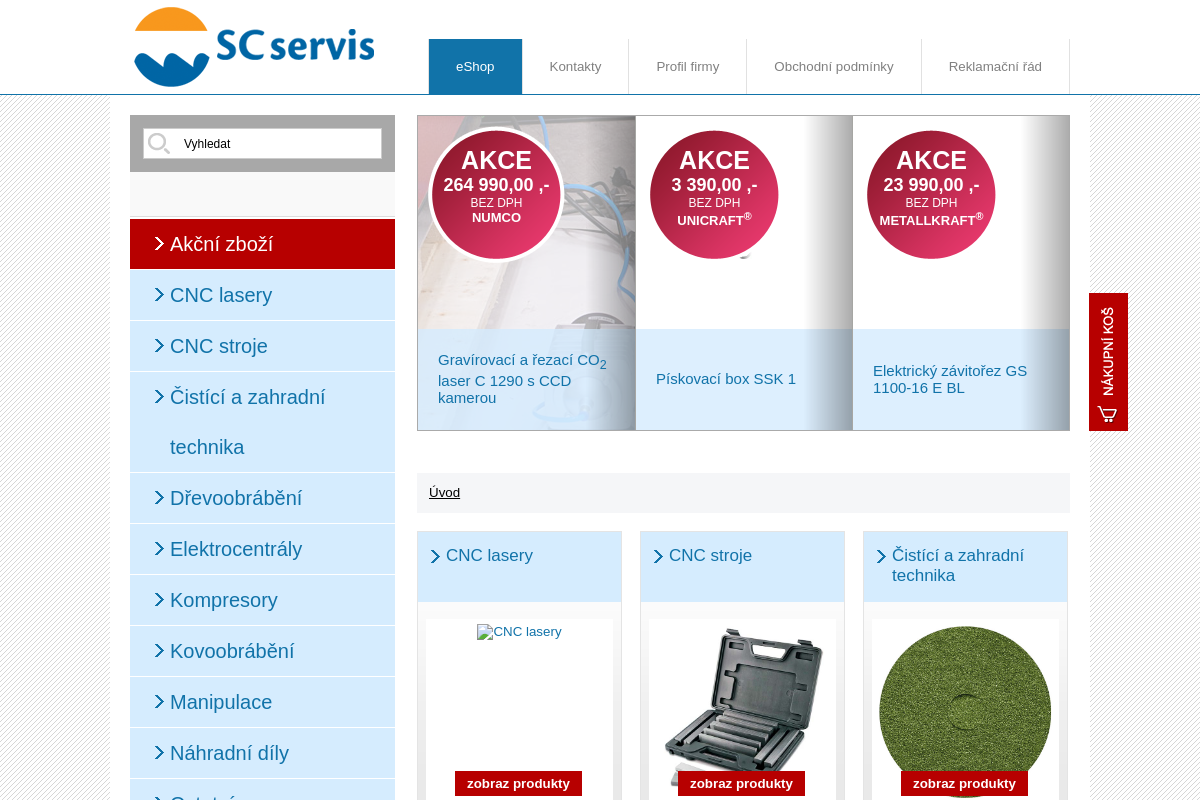1200x800 pixels.
Task: Click the chevron beside Náhradní díly
Action: coord(159,752)
